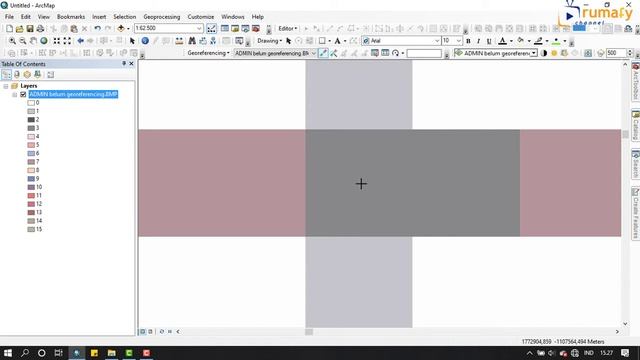Open the font size dropdown
Image resolution: width=640 pixels, height=360 pixels.
click(x=458, y=41)
